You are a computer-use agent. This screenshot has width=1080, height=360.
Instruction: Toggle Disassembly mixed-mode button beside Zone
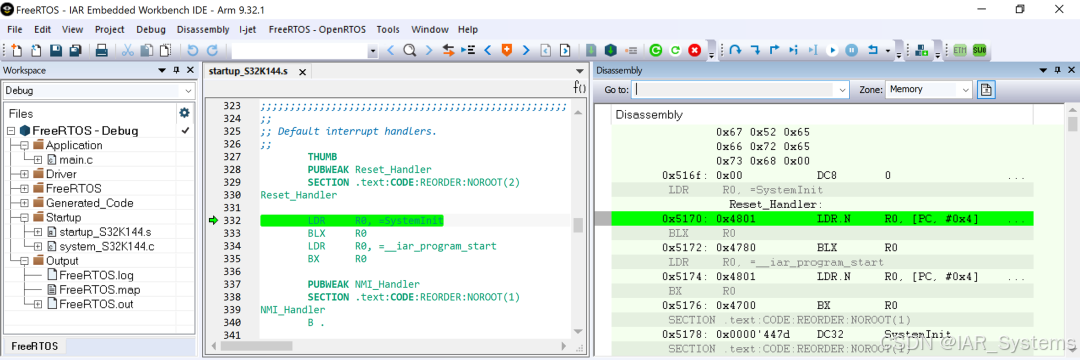pyautogui.click(x=986, y=89)
